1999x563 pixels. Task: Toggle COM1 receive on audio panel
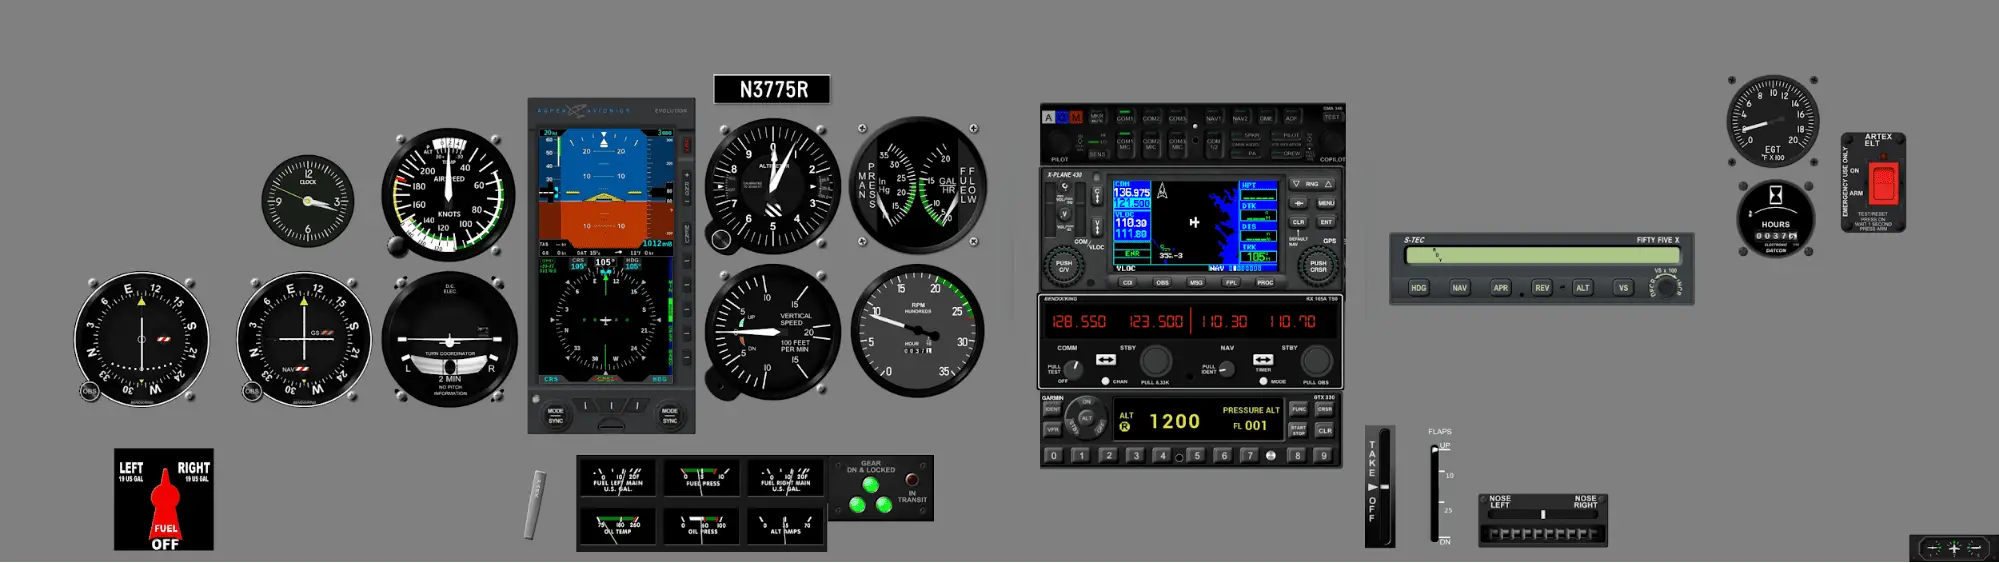(x=1125, y=115)
